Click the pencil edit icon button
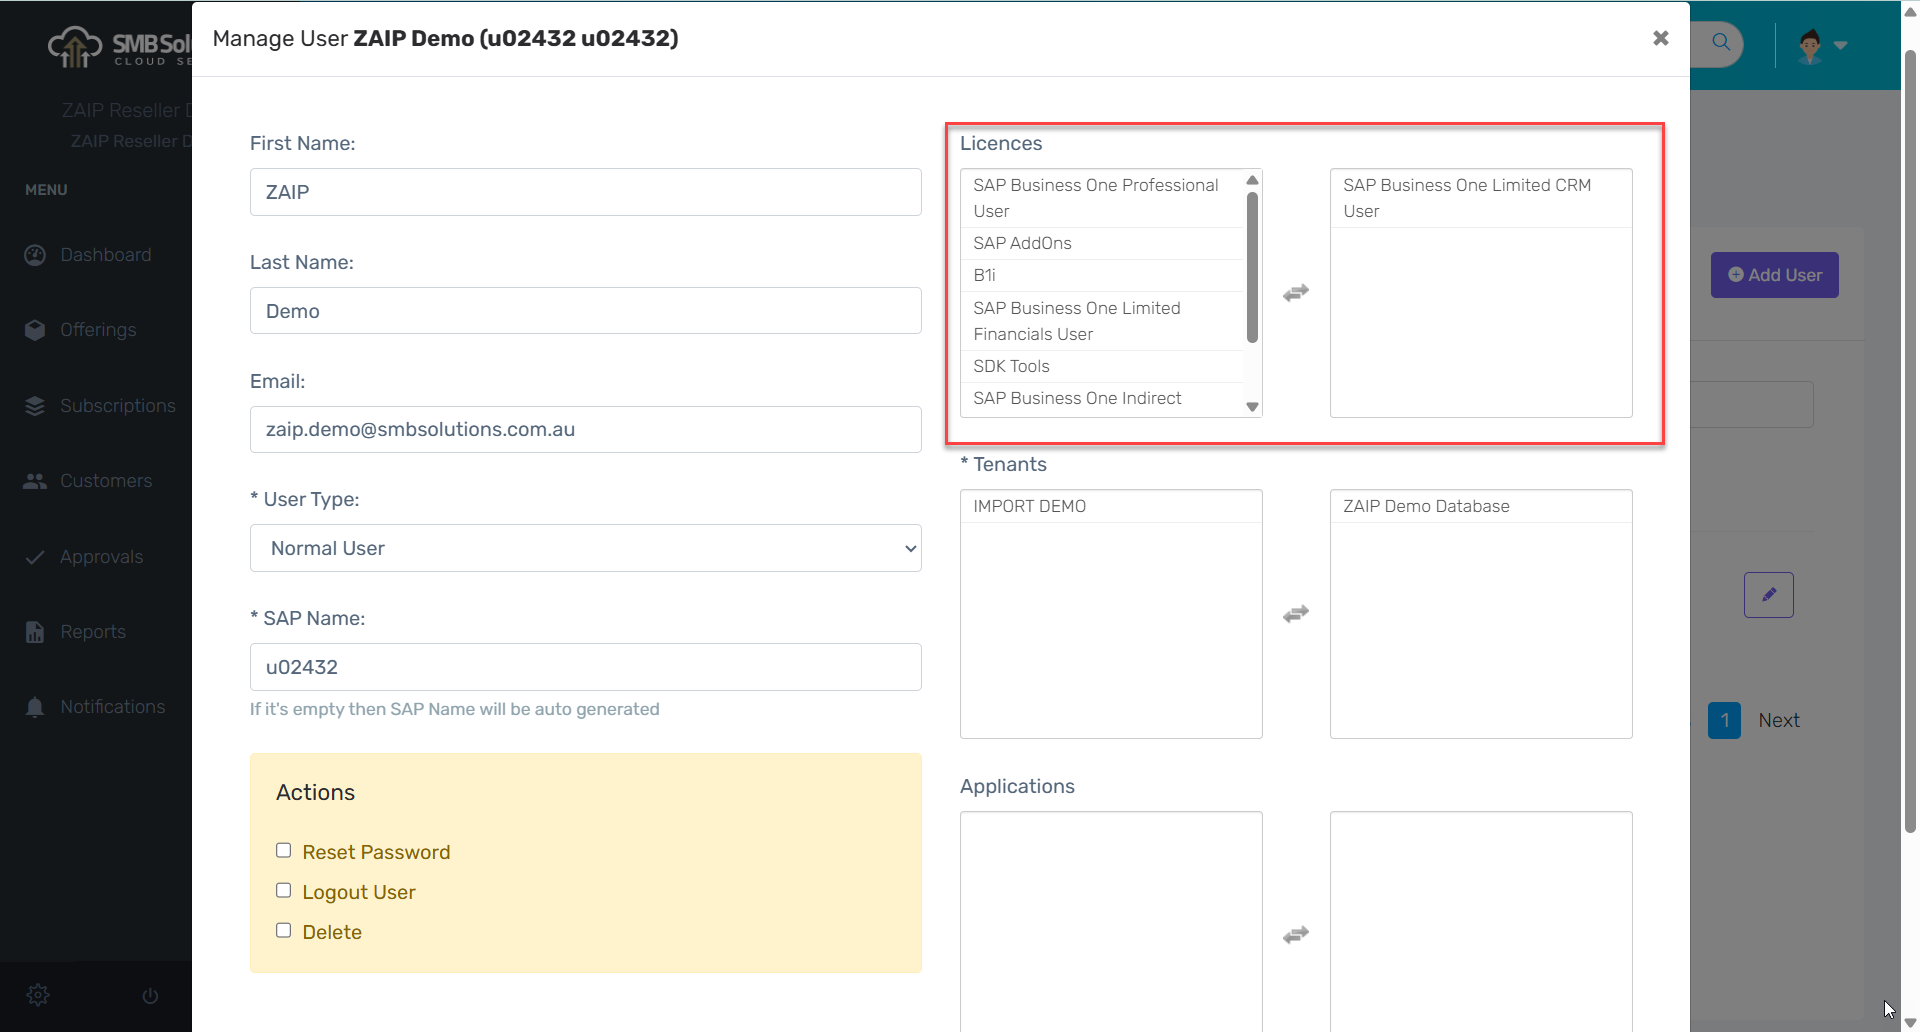The width and height of the screenshot is (1920, 1032). point(1769,595)
